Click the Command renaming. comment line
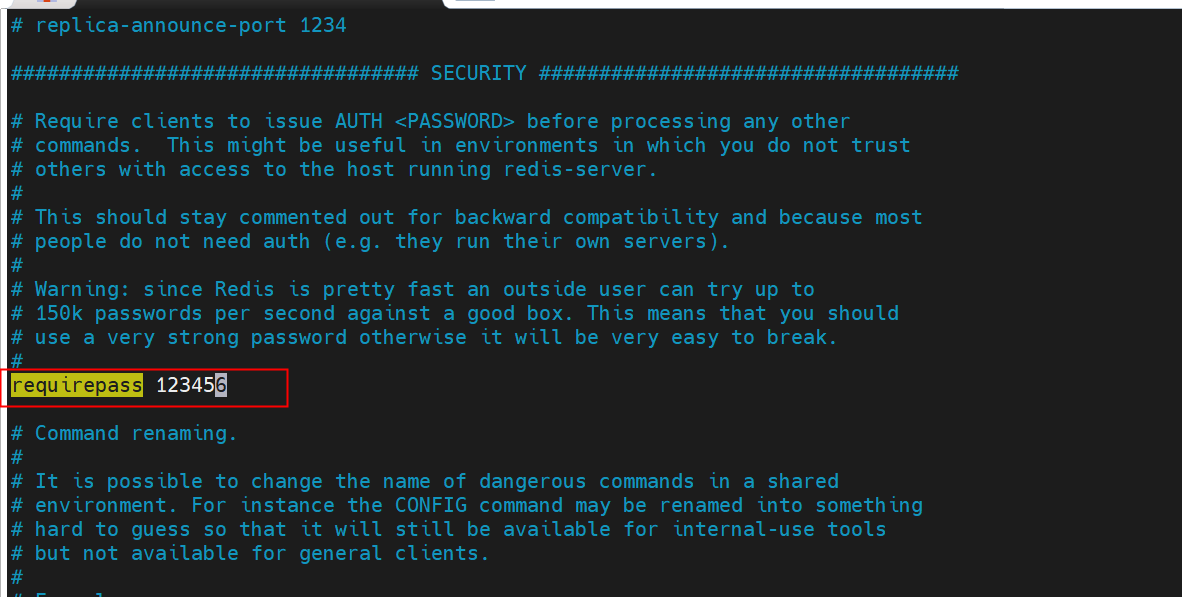Image resolution: width=1182 pixels, height=597 pixels. [136, 433]
